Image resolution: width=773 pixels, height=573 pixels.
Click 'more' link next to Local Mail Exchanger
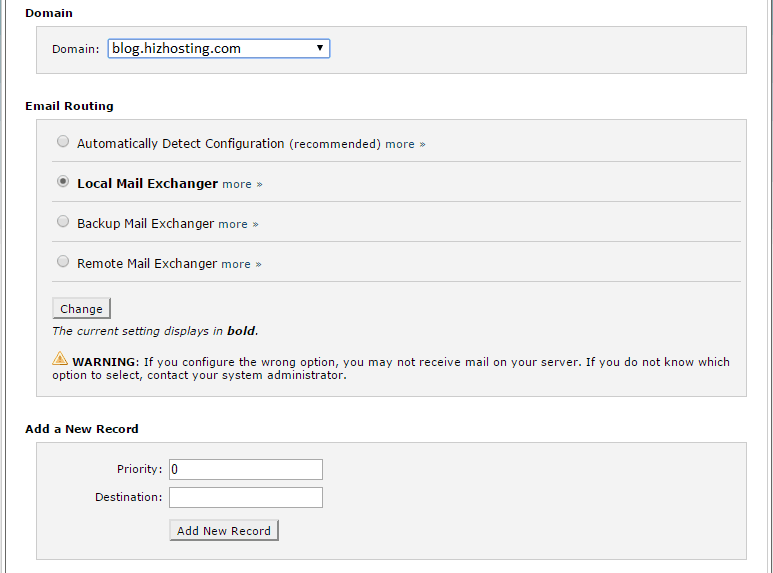click(242, 184)
